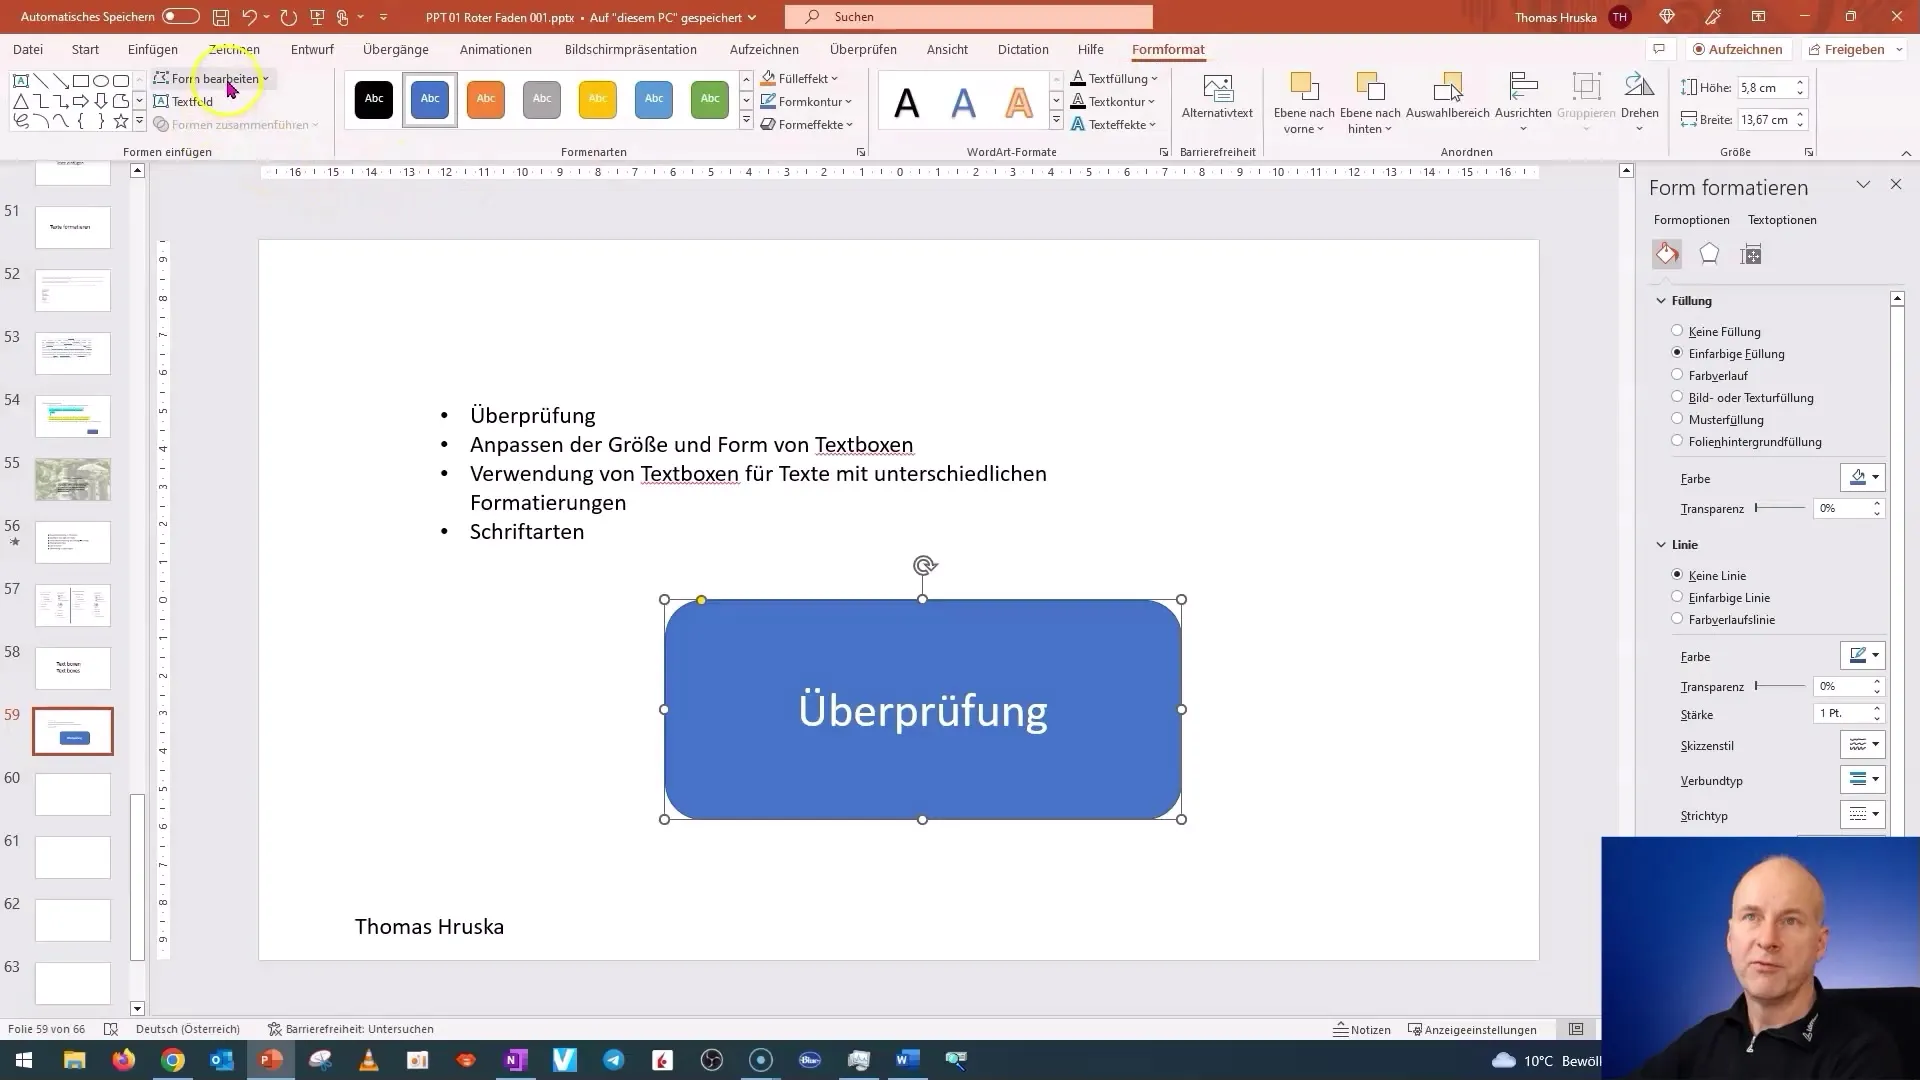Open Formeffekte dropdown

click(x=806, y=124)
